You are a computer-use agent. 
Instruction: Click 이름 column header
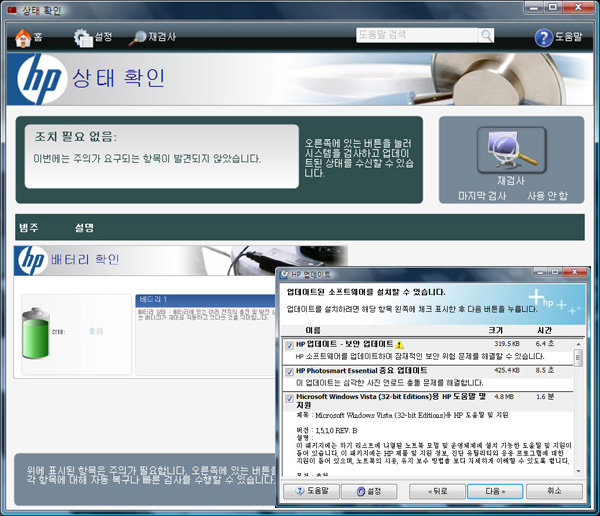point(313,330)
